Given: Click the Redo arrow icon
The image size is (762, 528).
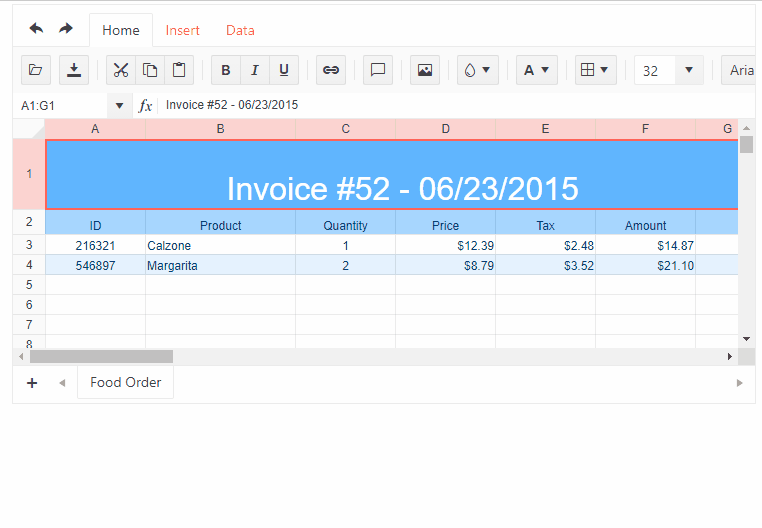Looking at the screenshot, I should point(66,29).
